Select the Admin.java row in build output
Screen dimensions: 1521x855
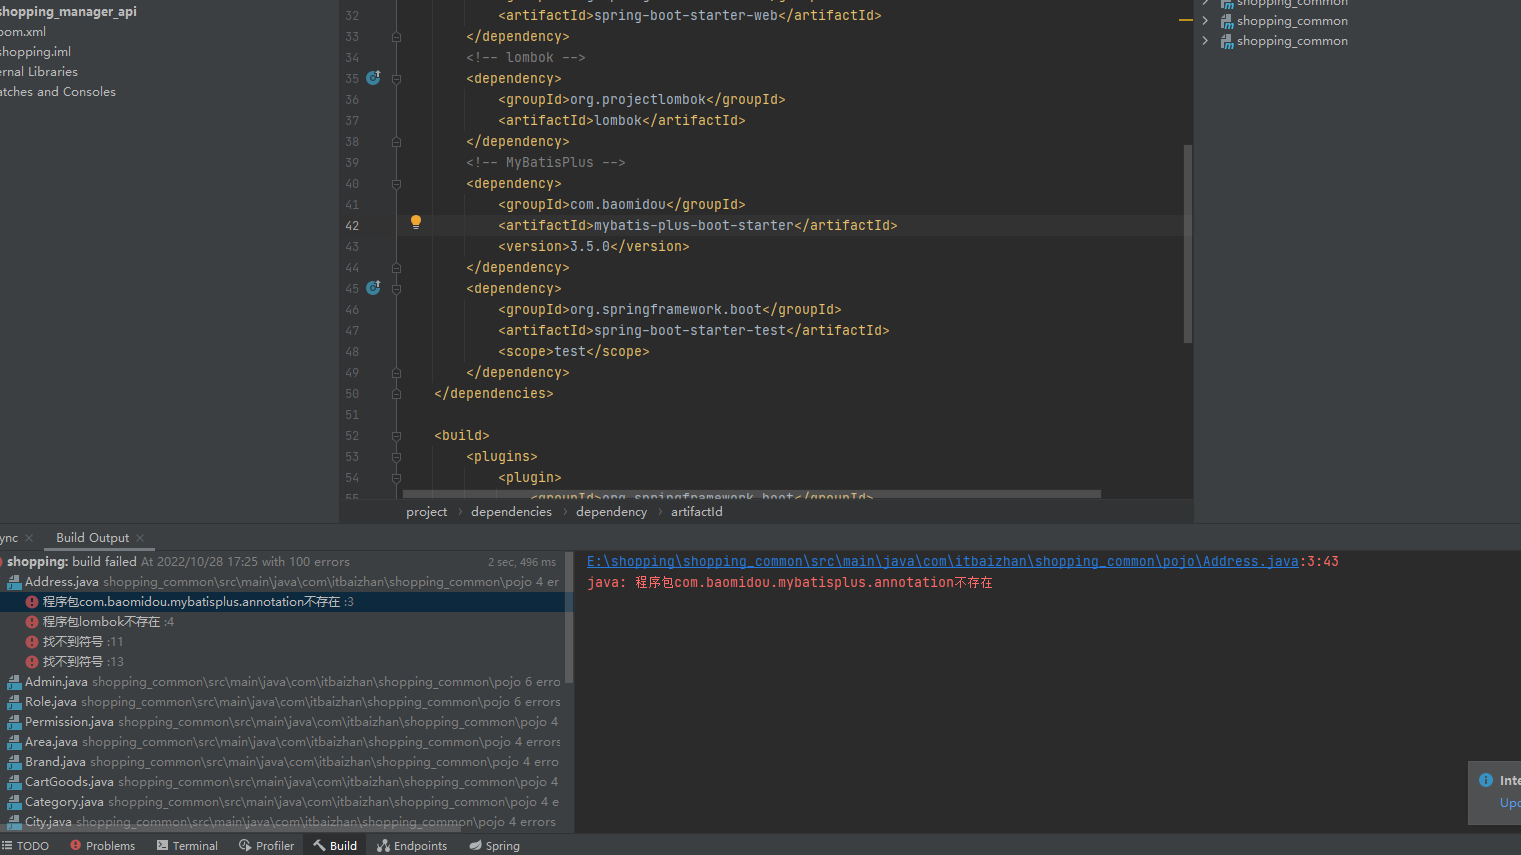coord(280,682)
